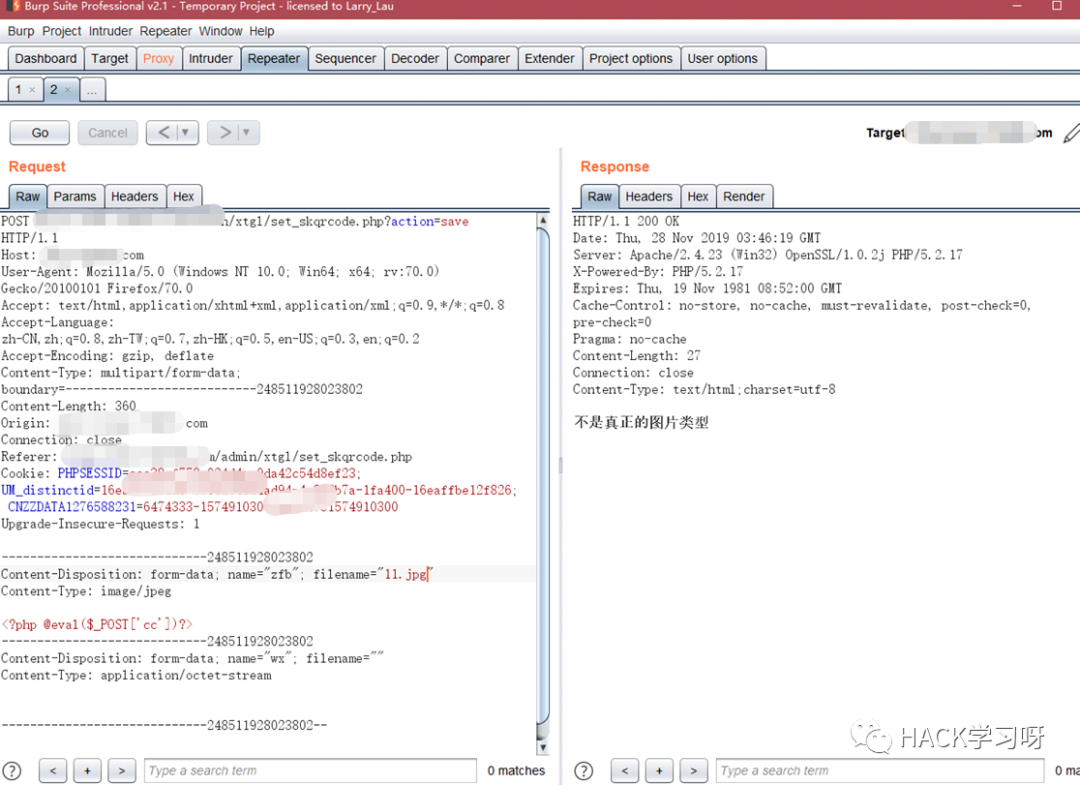Open the Extender tab
The image size is (1080, 785).
[x=549, y=59]
